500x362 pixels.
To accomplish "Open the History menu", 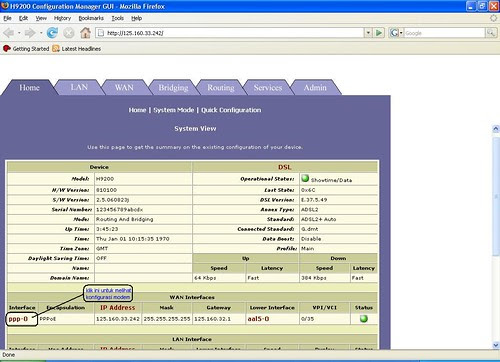I will tap(62, 18).
